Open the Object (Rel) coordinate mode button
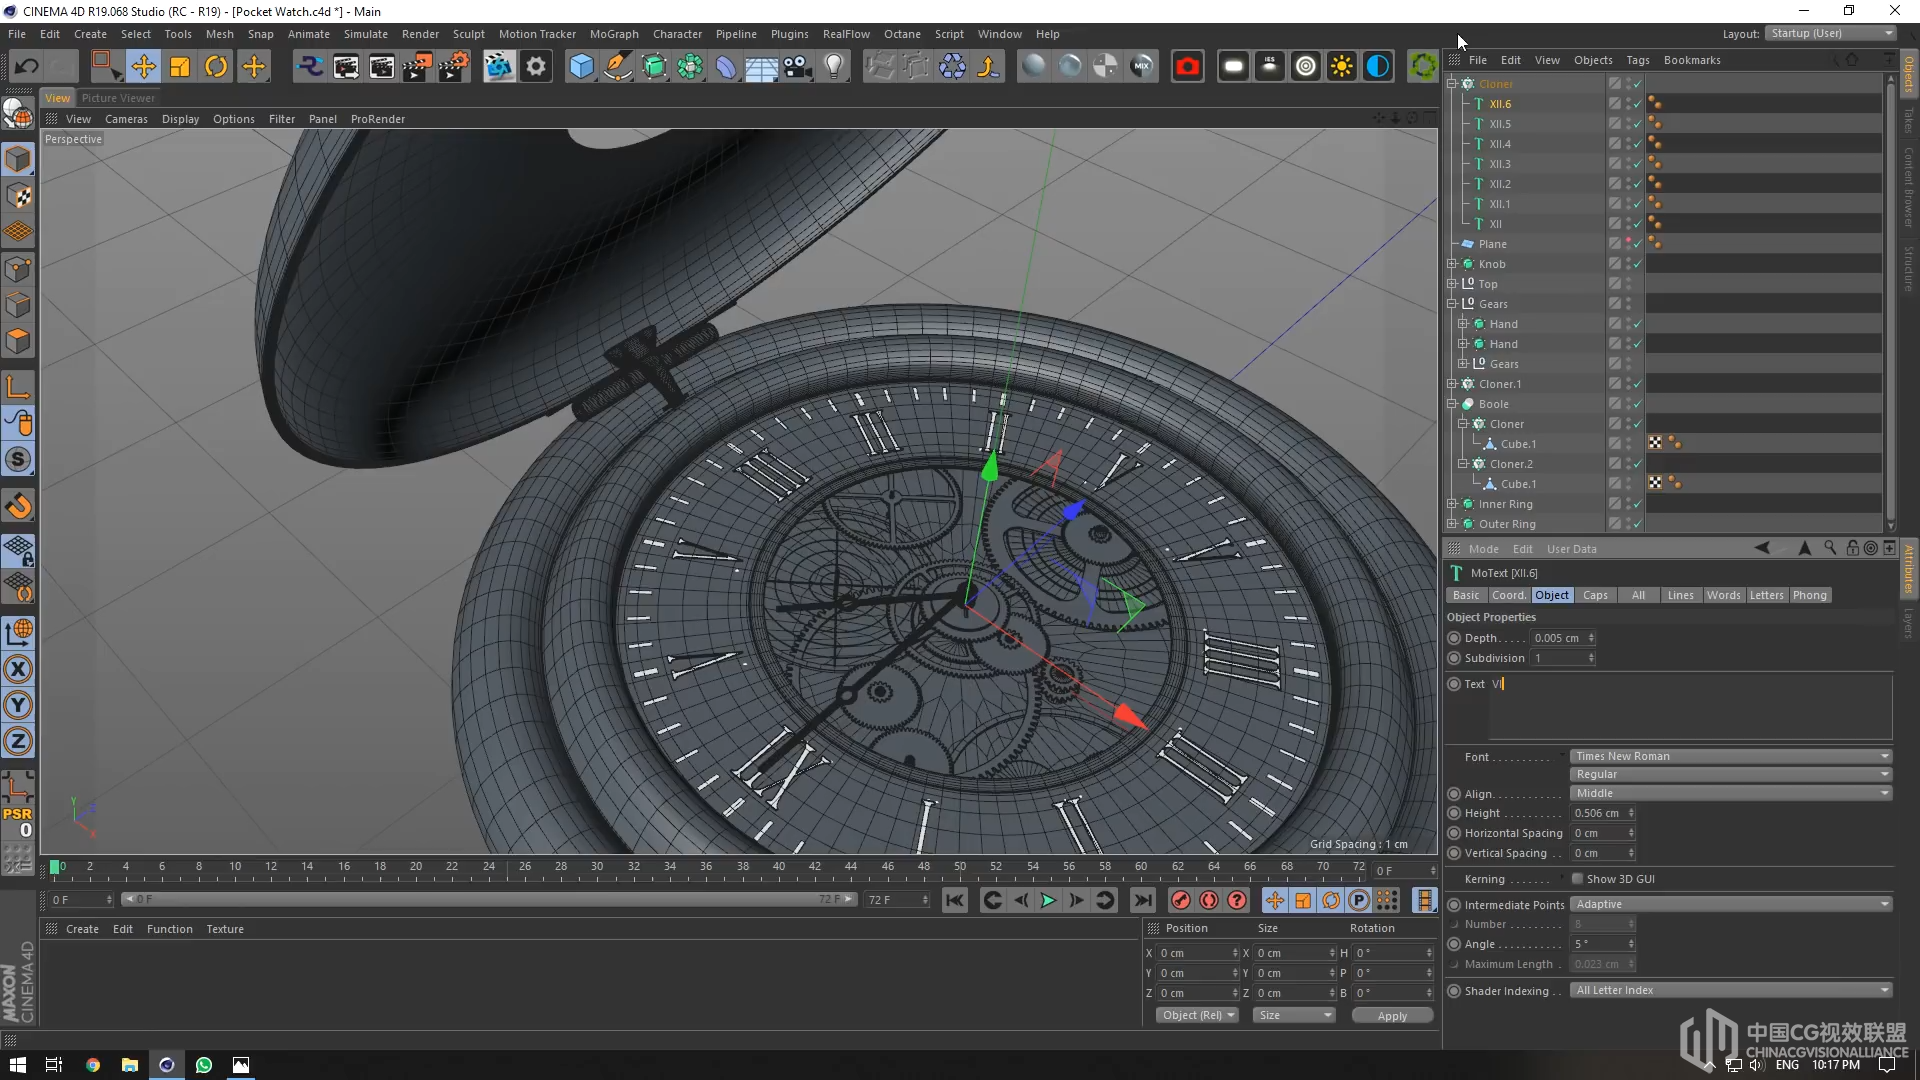The height and width of the screenshot is (1080, 1920). coord(1198,1016)
